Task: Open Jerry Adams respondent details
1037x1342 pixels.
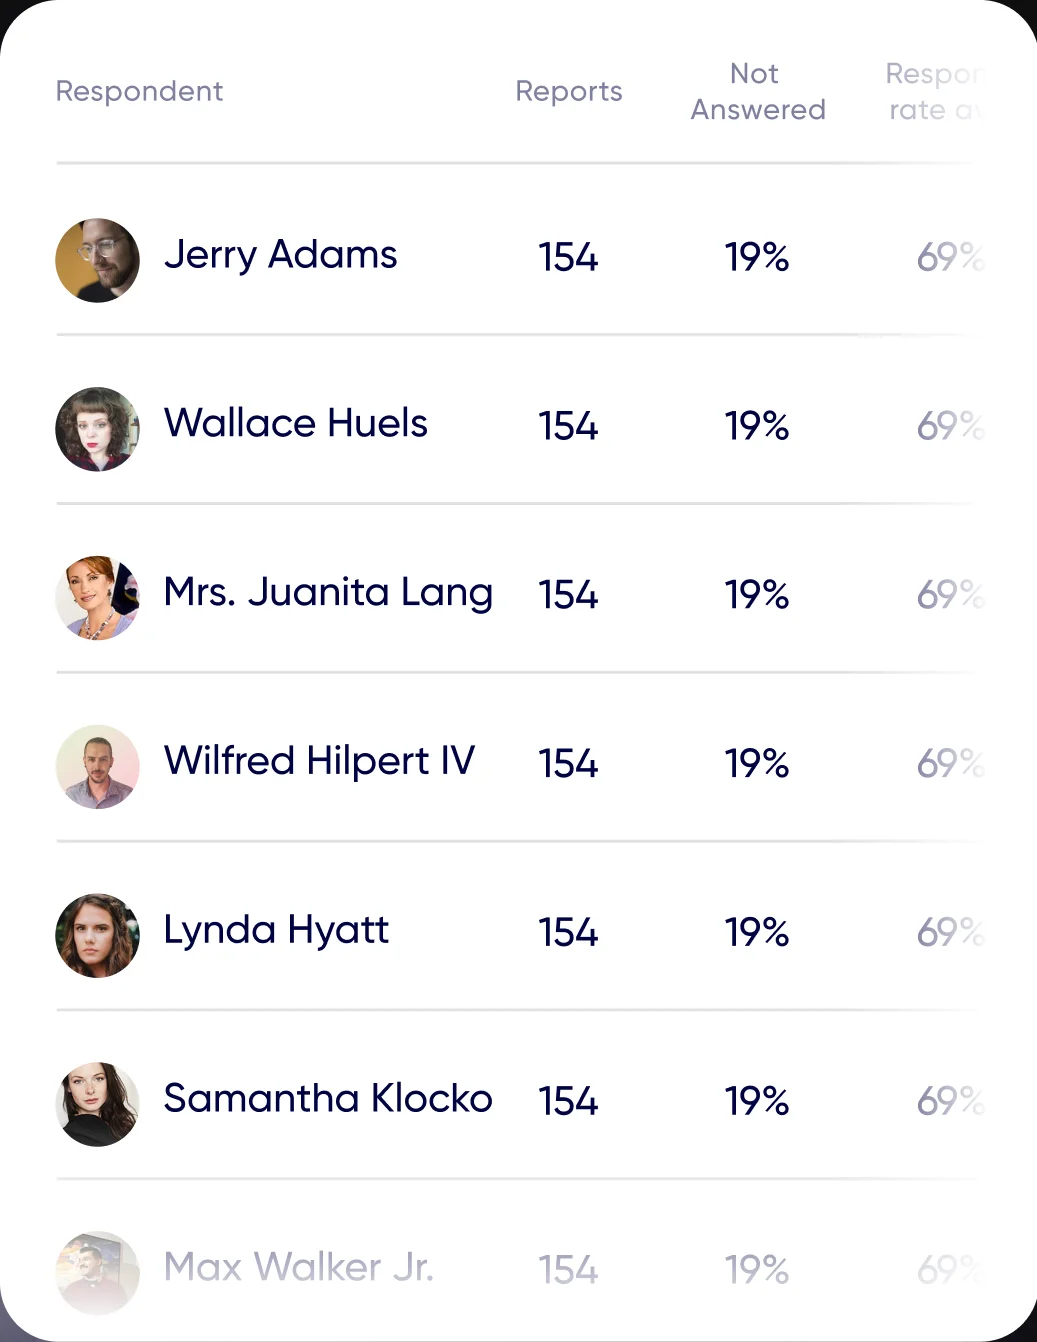Action: (x=280, y=256)
